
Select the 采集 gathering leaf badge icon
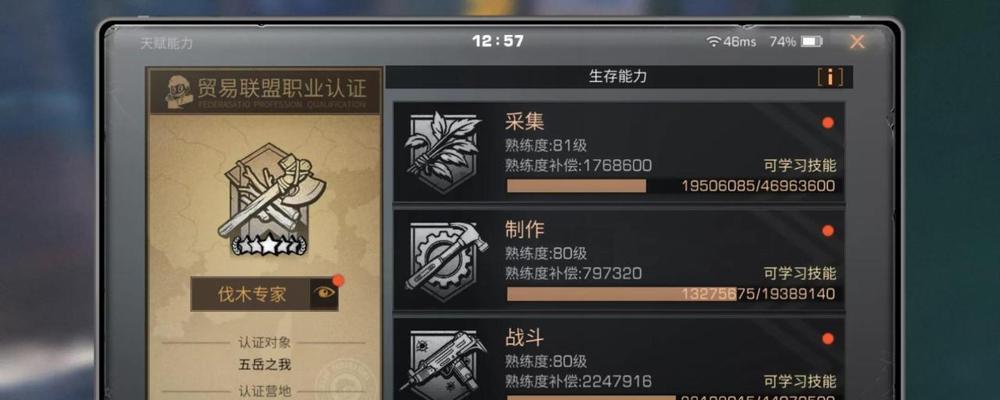point(443,152)
